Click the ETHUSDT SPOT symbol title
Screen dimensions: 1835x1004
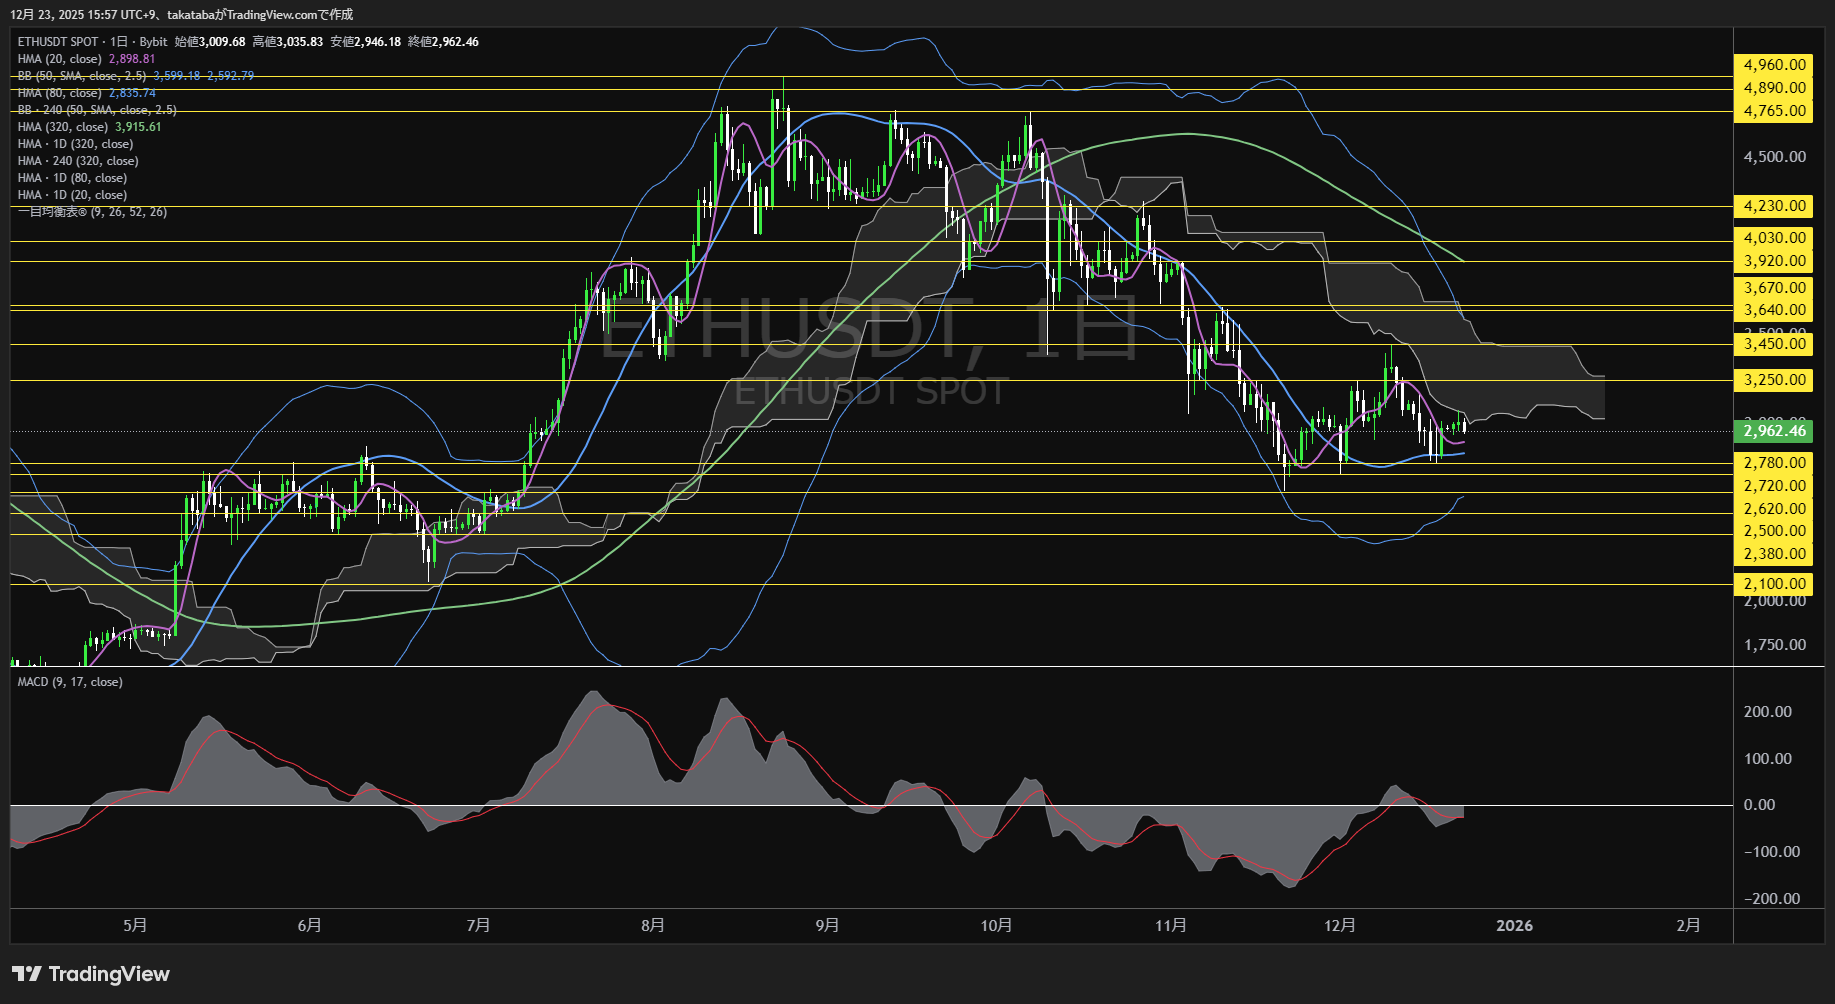[x=58, y=42]
